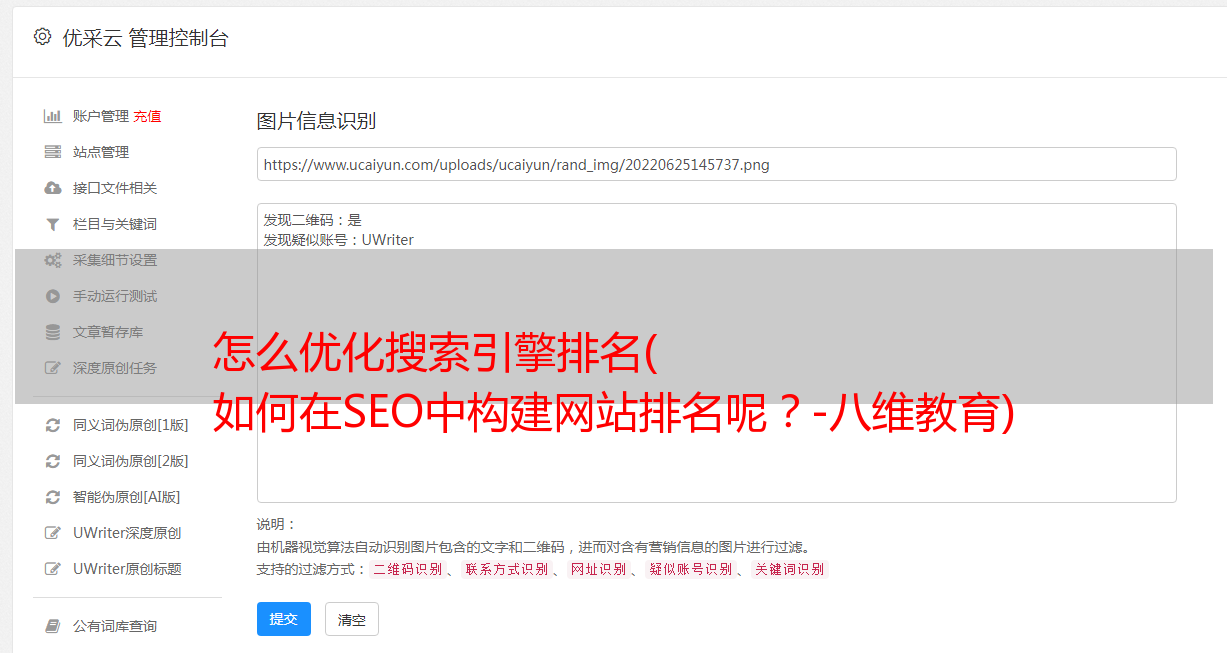Click the refresh icon for 智能伪原创[AI版]
The image size is (1227, 653).
tap(53, 497)
